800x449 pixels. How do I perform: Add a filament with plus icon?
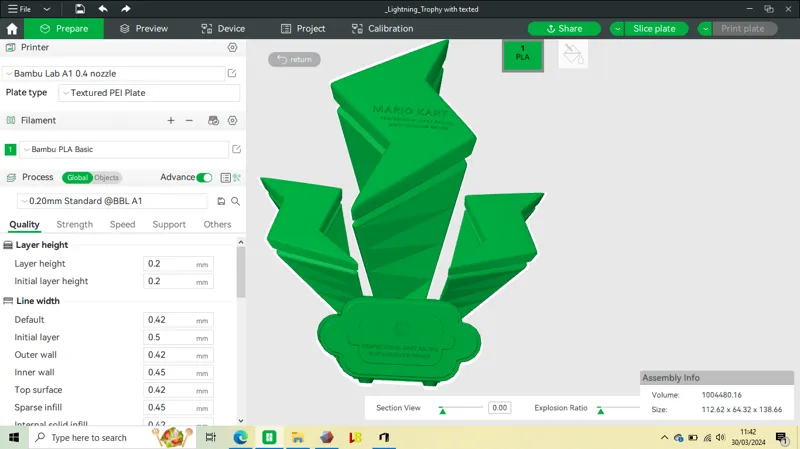(x=171, y=120)
